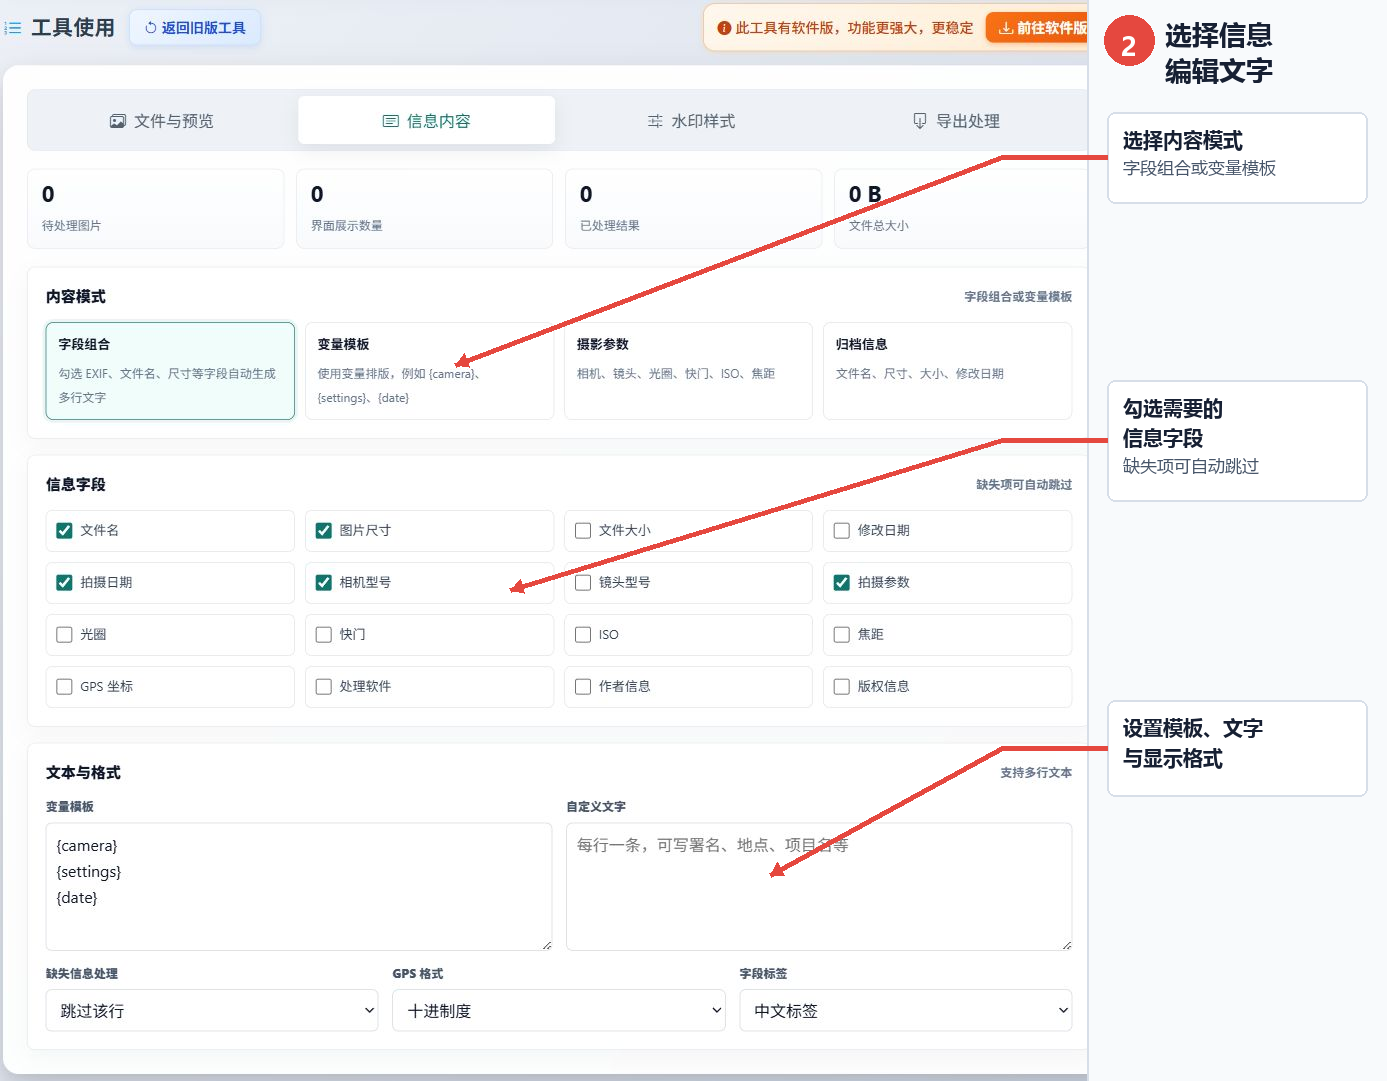Go to the 导出处理 tab
Viewport: 1387px width, 1081px height.
pyautogui.click(x=956, y=121)
